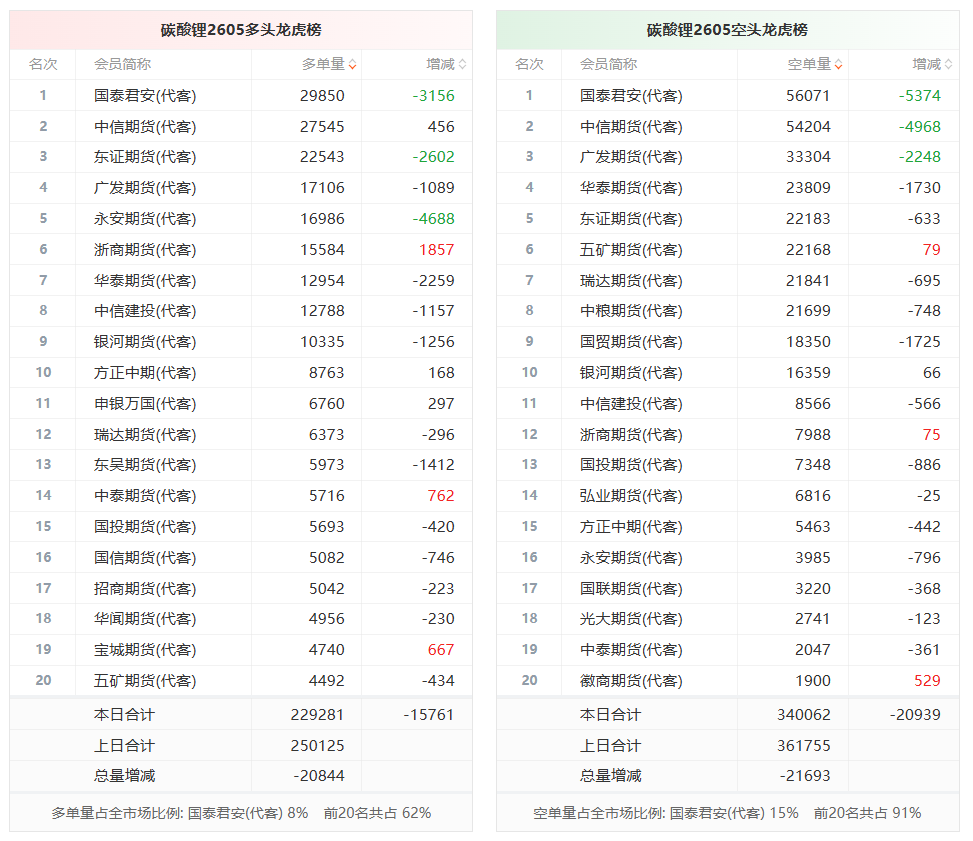
Task: Select 广发期货(代客) in short table
Action: point(631,157)
